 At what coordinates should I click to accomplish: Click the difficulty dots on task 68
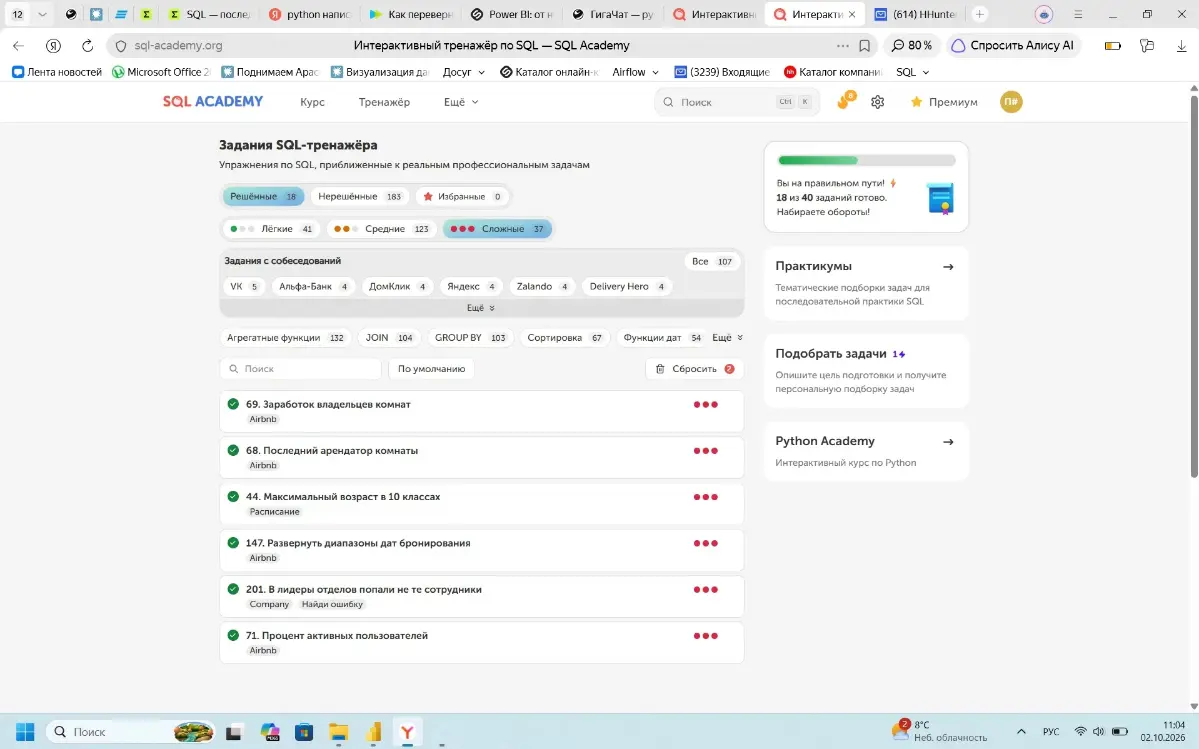tap(705, 451)
